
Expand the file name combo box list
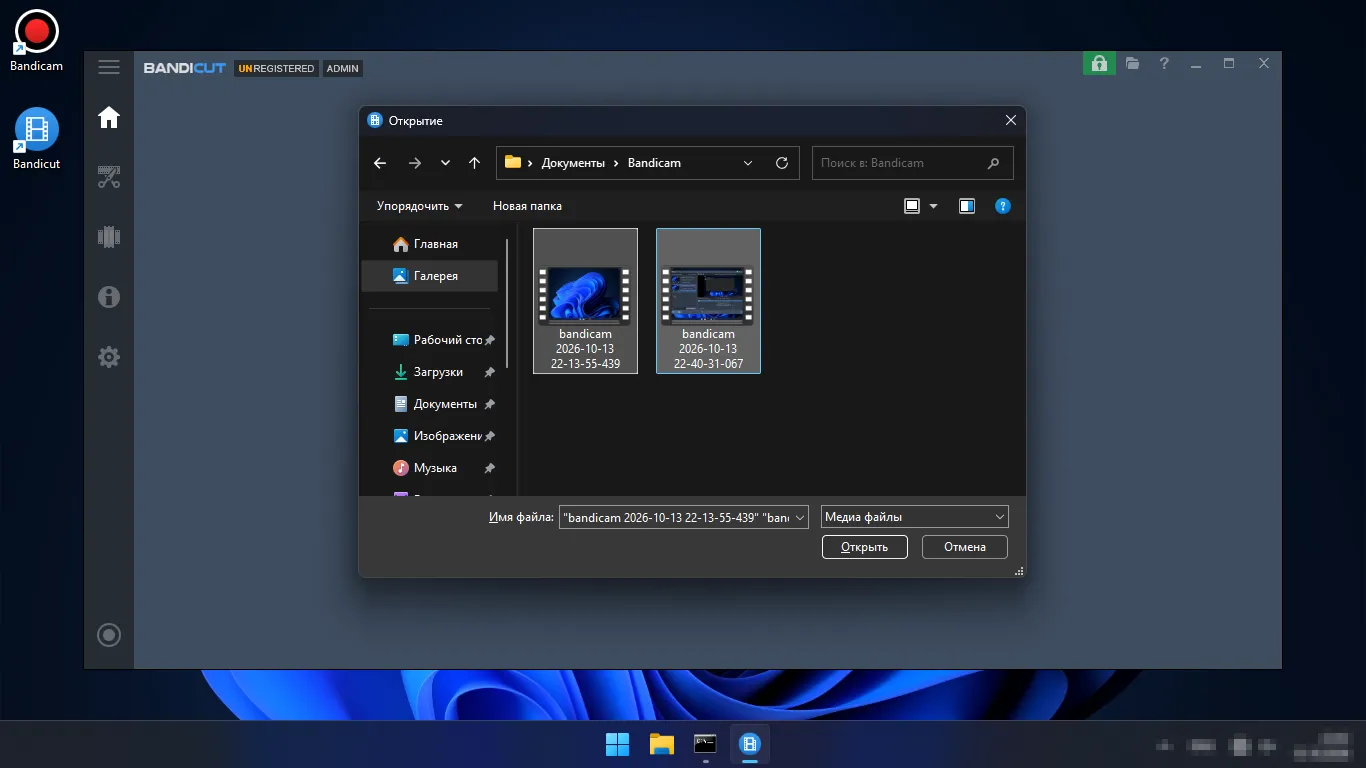pyautogui.click(x=800, y=518)
